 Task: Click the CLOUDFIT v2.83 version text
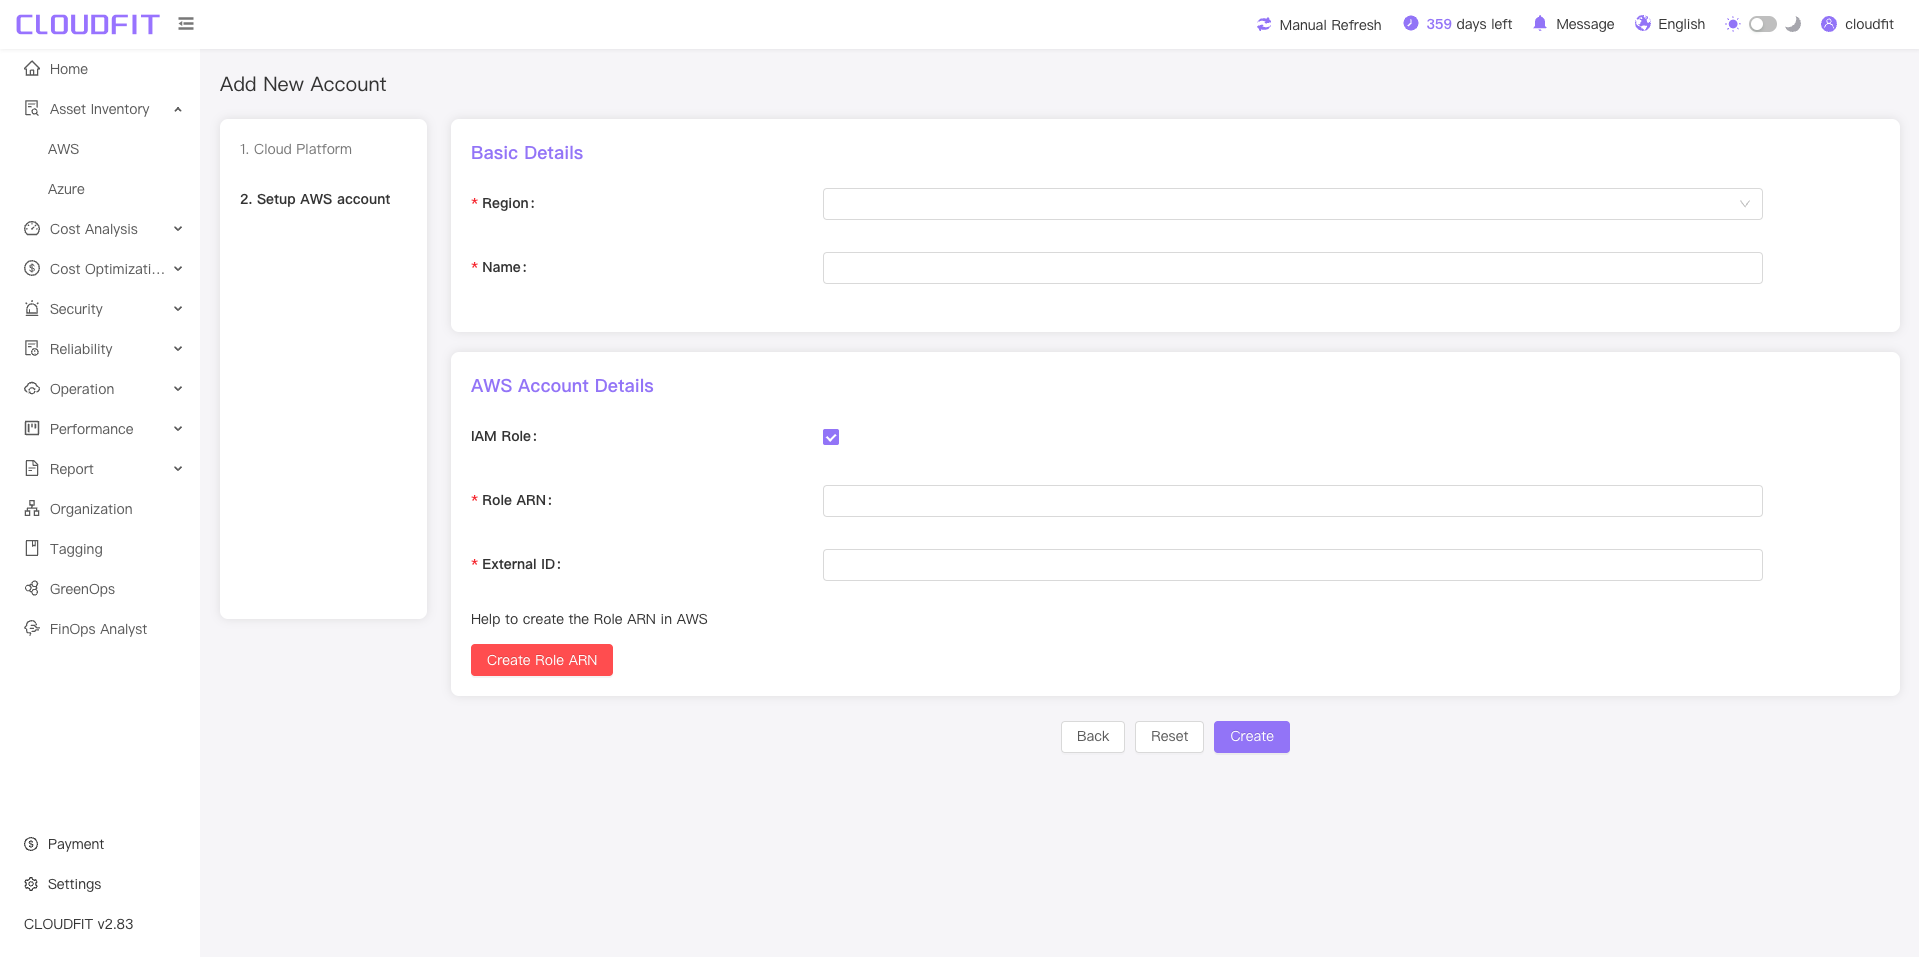[78, 924]
